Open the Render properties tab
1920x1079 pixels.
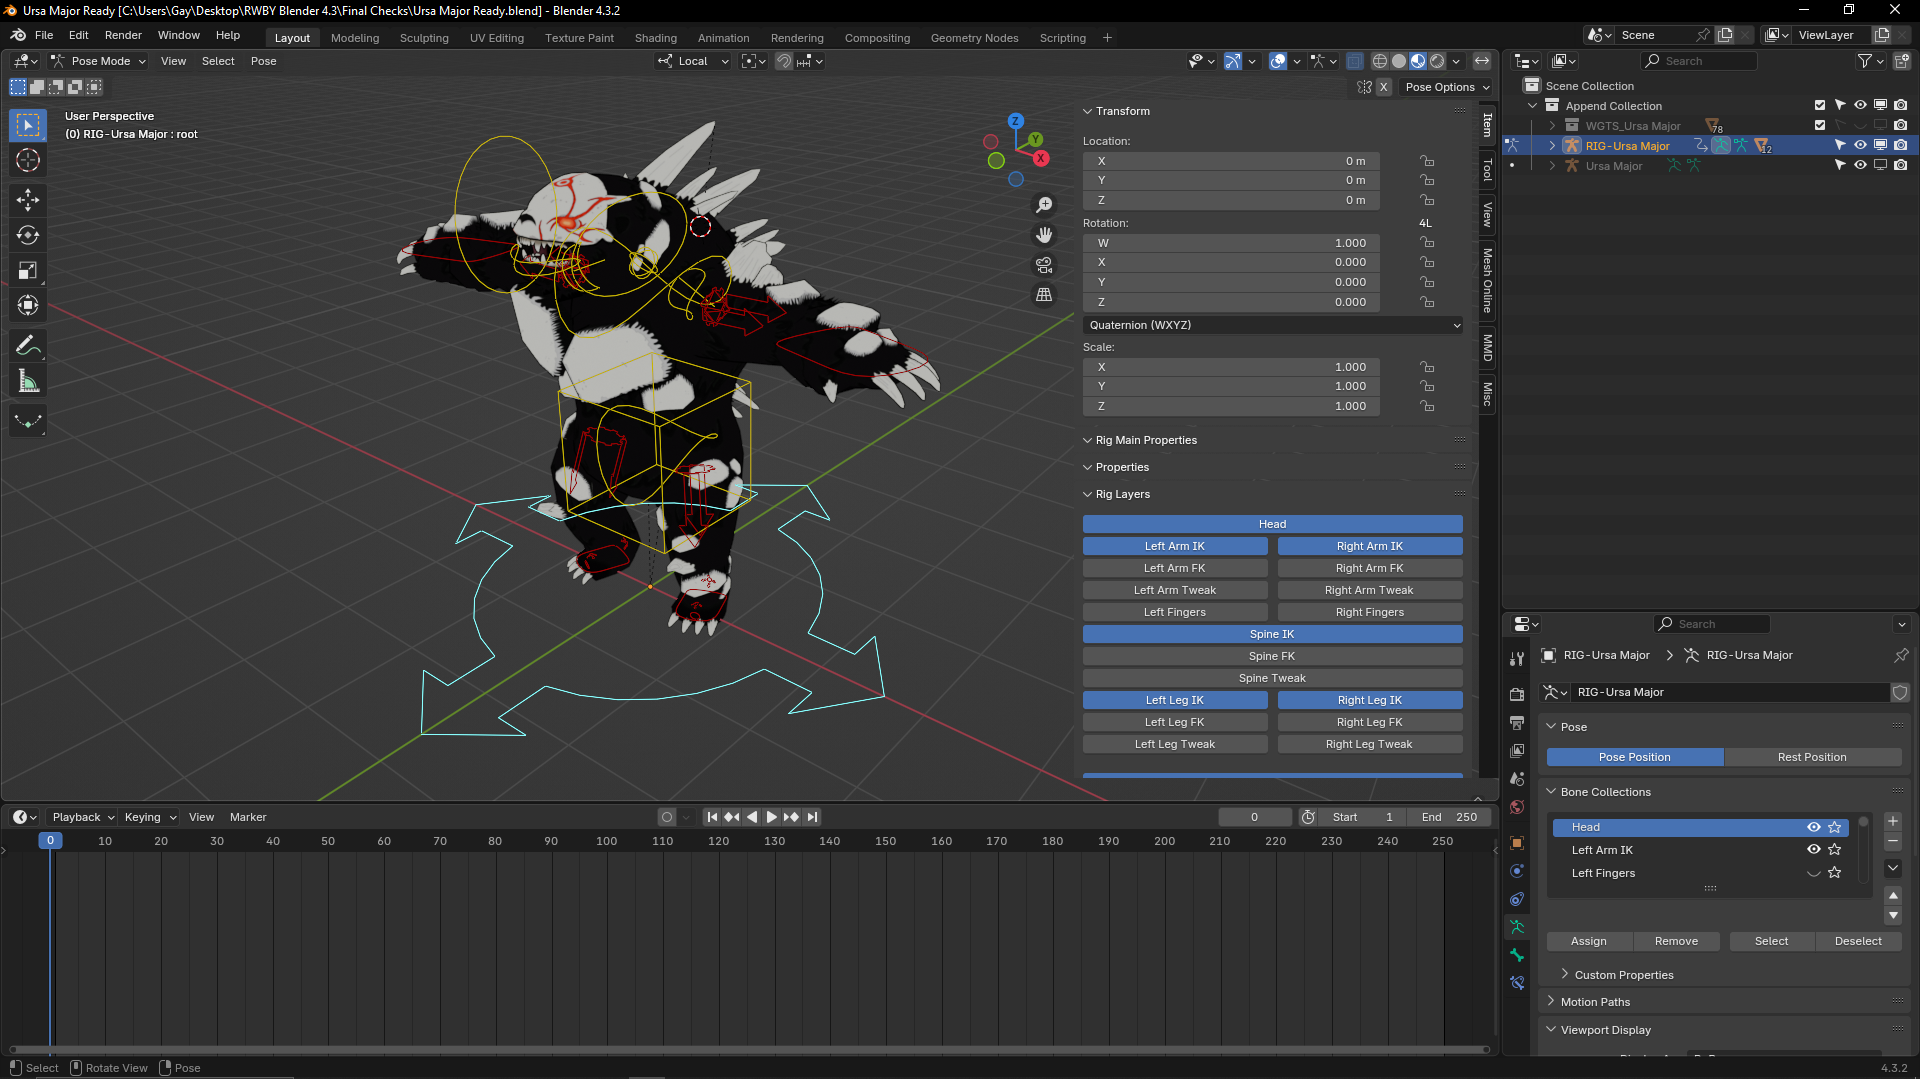click(x=1517, y=694)
